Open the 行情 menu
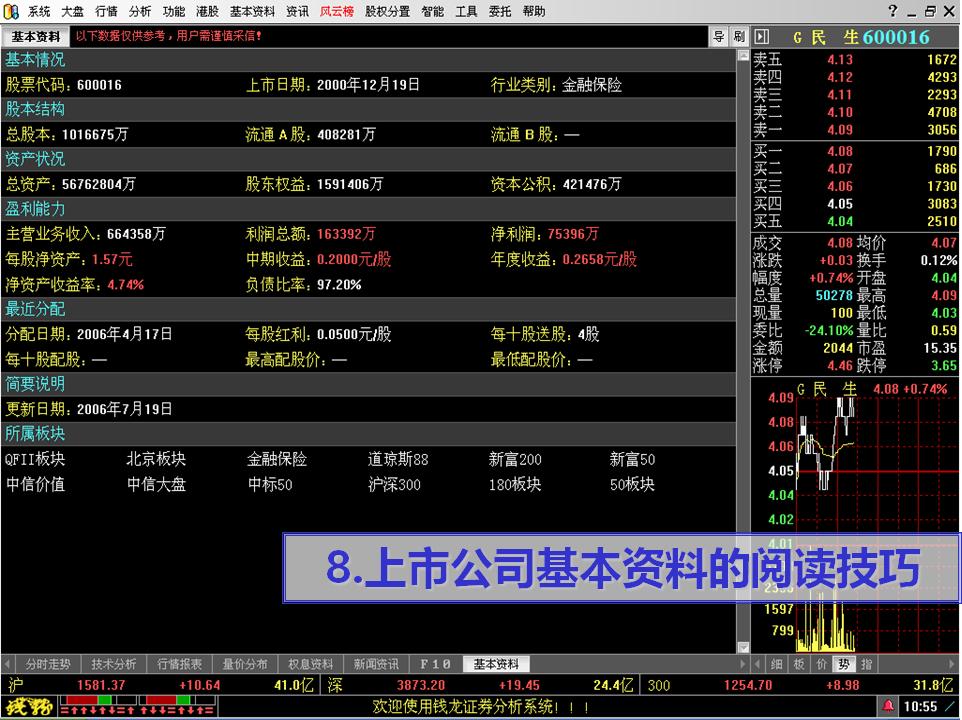 point(106,11)
